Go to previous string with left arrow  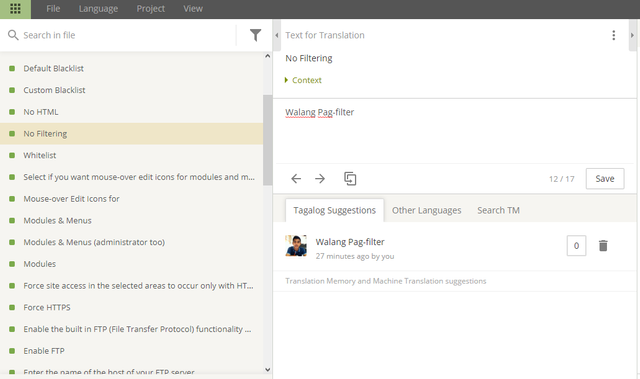(296, 178)
